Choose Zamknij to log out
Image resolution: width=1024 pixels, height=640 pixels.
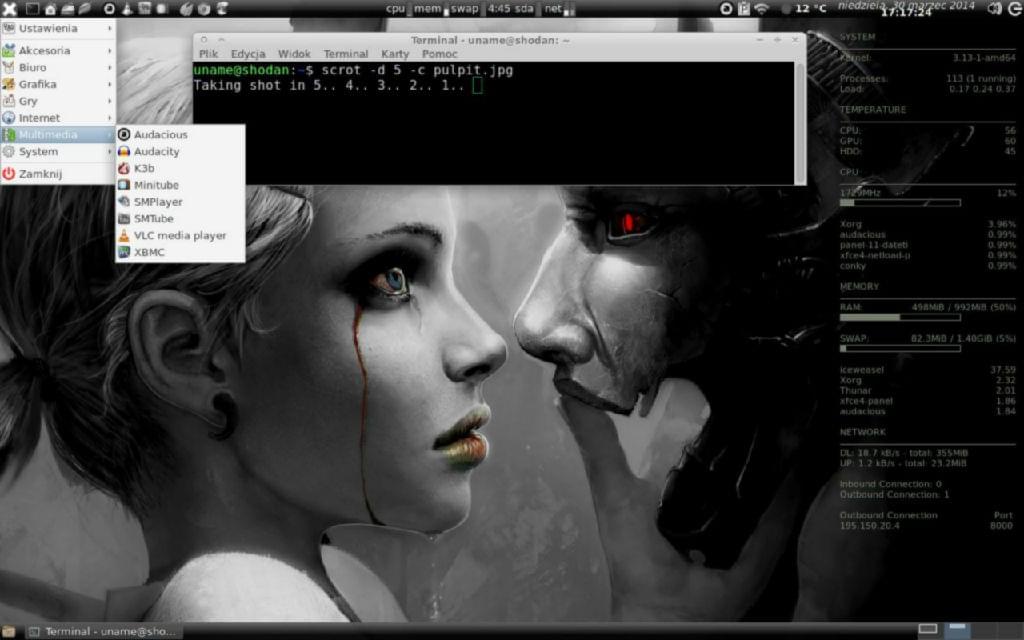57,174
